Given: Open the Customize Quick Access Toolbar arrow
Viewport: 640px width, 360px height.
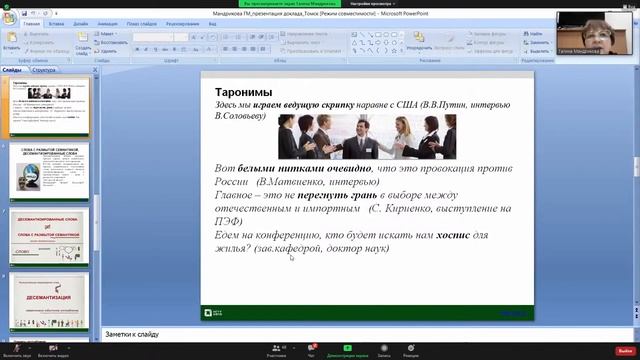Looking at the screenshot, I should (56, 13).
